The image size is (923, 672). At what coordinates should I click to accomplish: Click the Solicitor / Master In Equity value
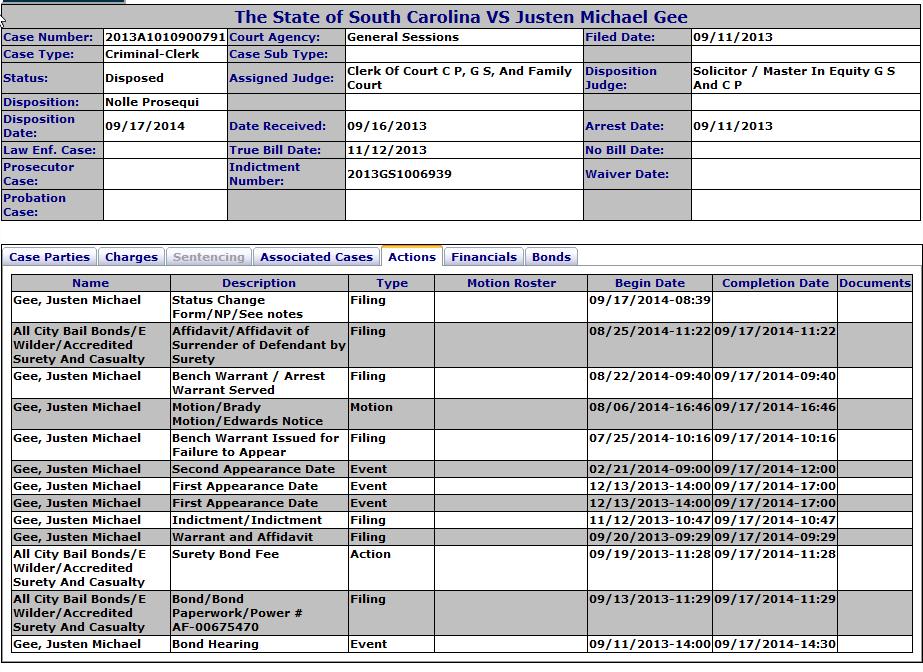(x=793, y=78)
